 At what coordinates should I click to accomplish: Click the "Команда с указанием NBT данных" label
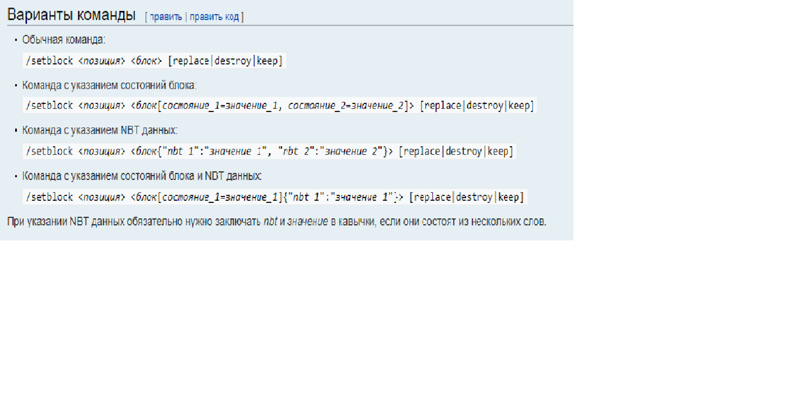pyautogui.click(x=100, y=130)
